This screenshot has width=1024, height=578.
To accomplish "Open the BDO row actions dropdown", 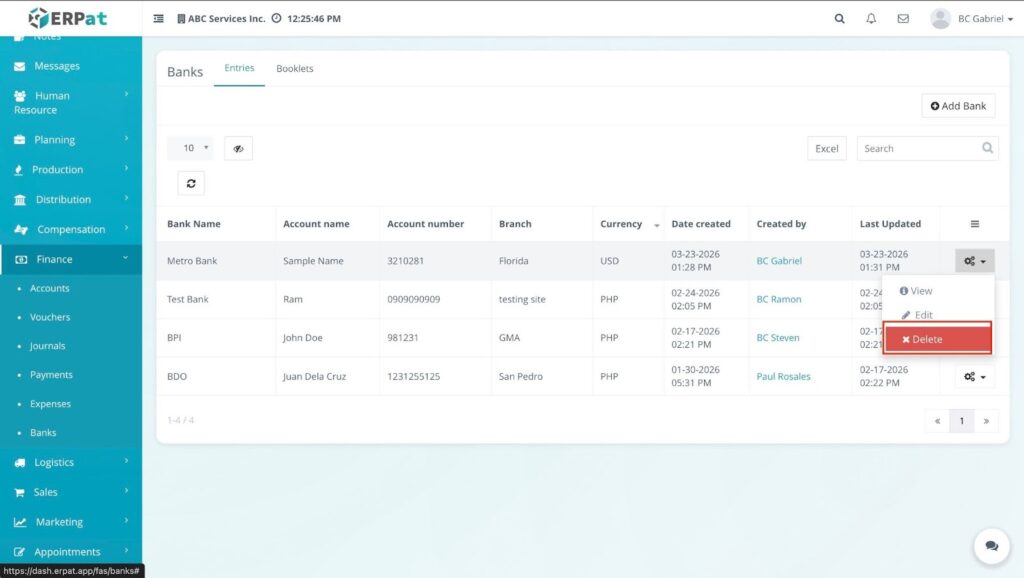I will point(974,377).
